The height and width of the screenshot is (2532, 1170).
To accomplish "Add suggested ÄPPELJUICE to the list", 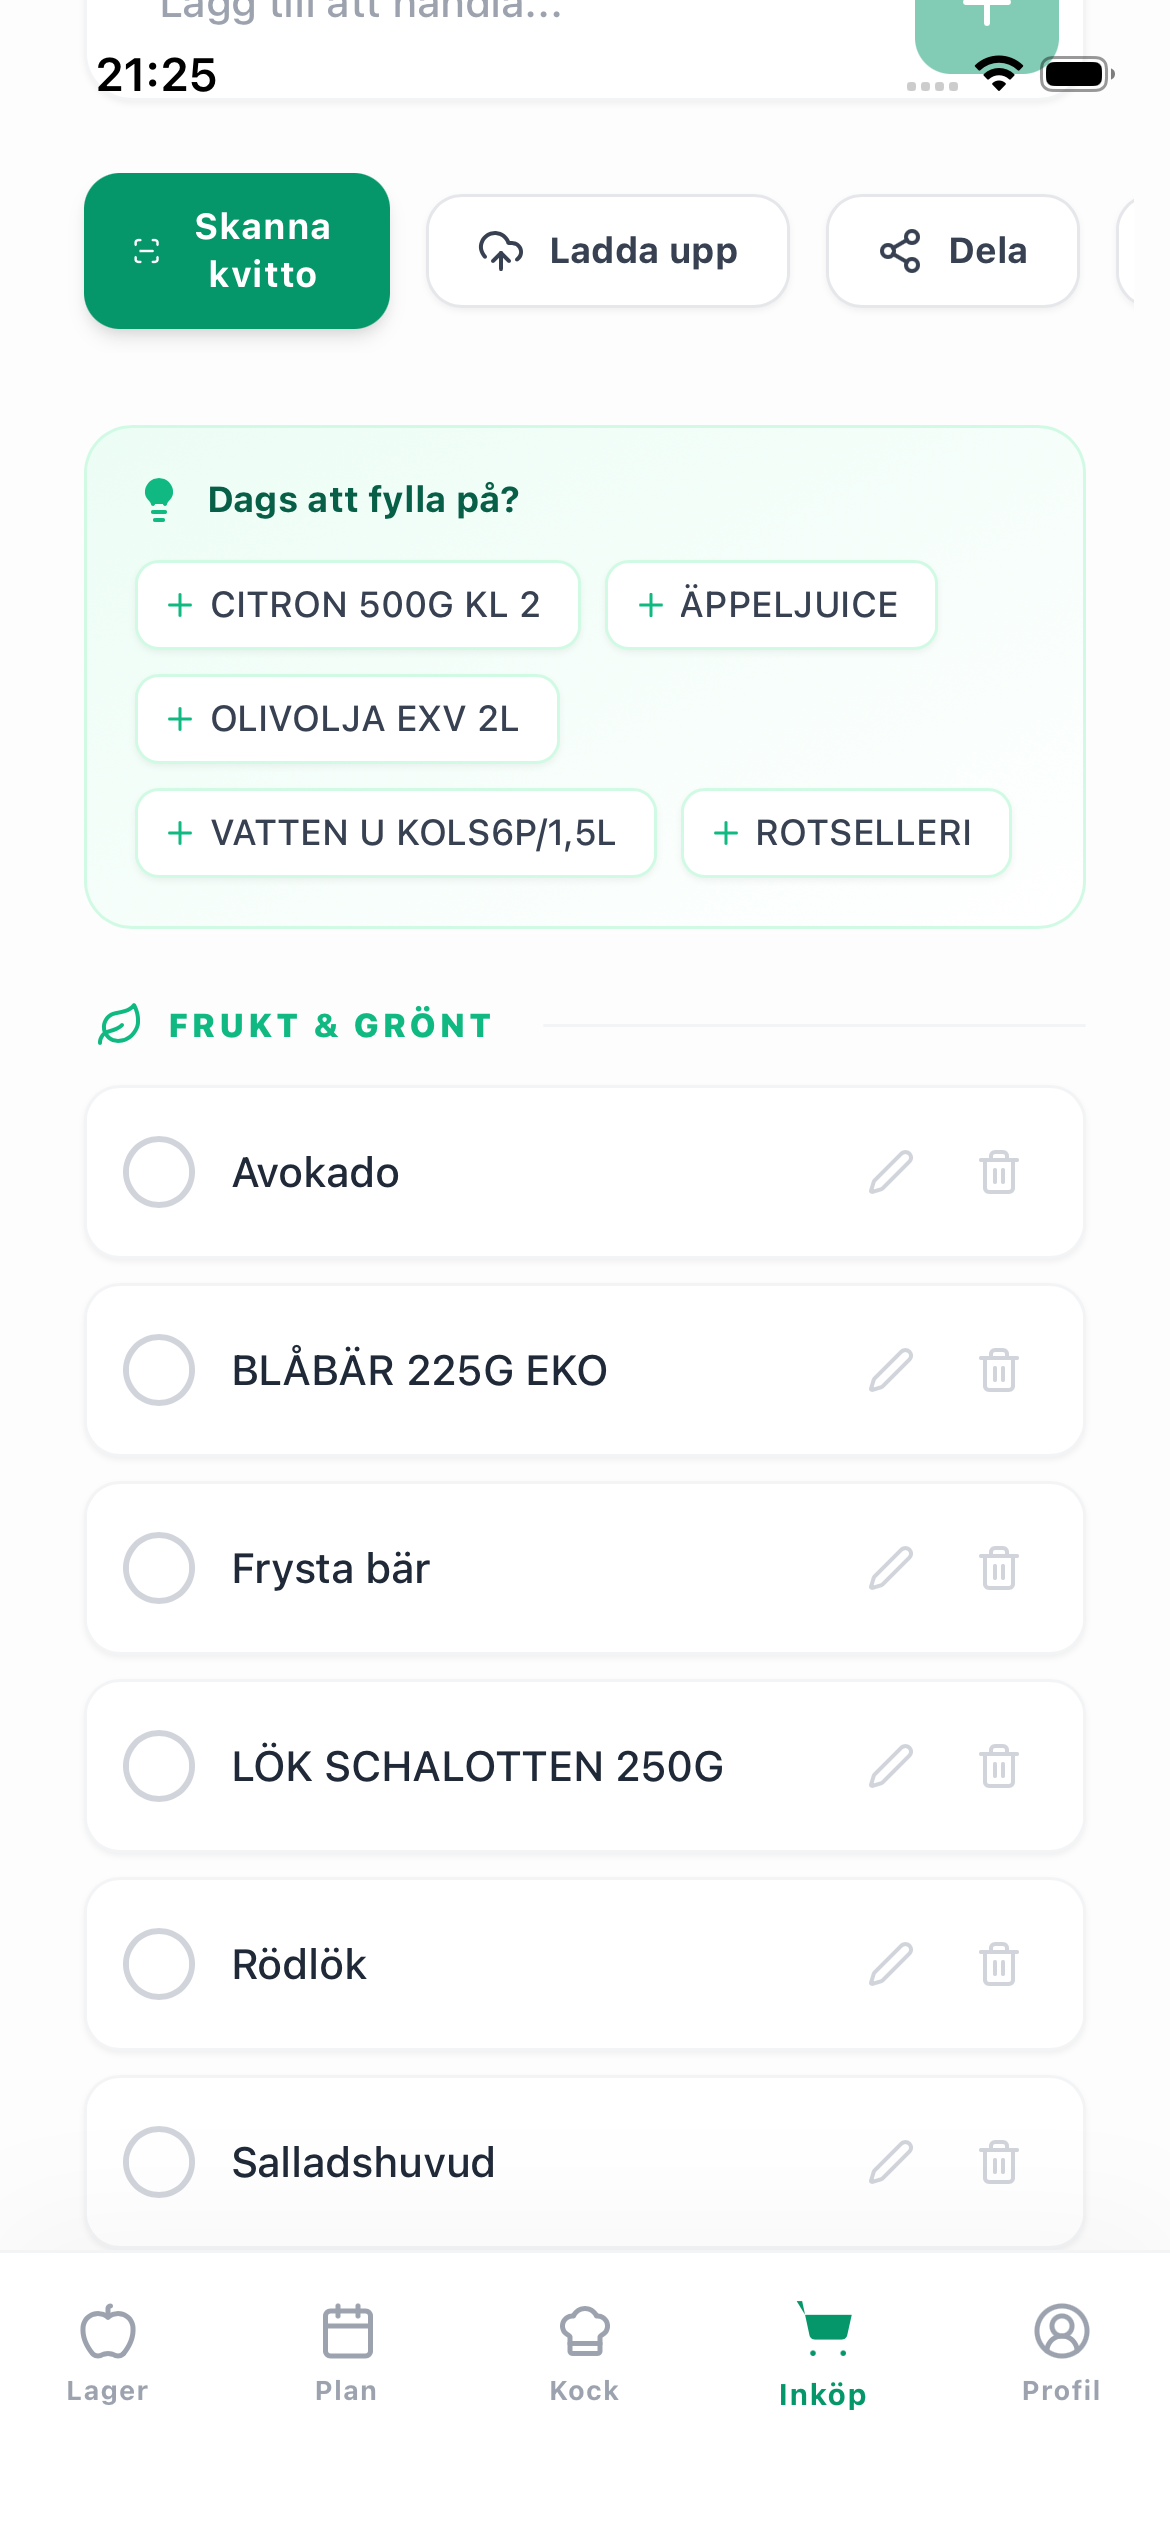I will point(771,605).
